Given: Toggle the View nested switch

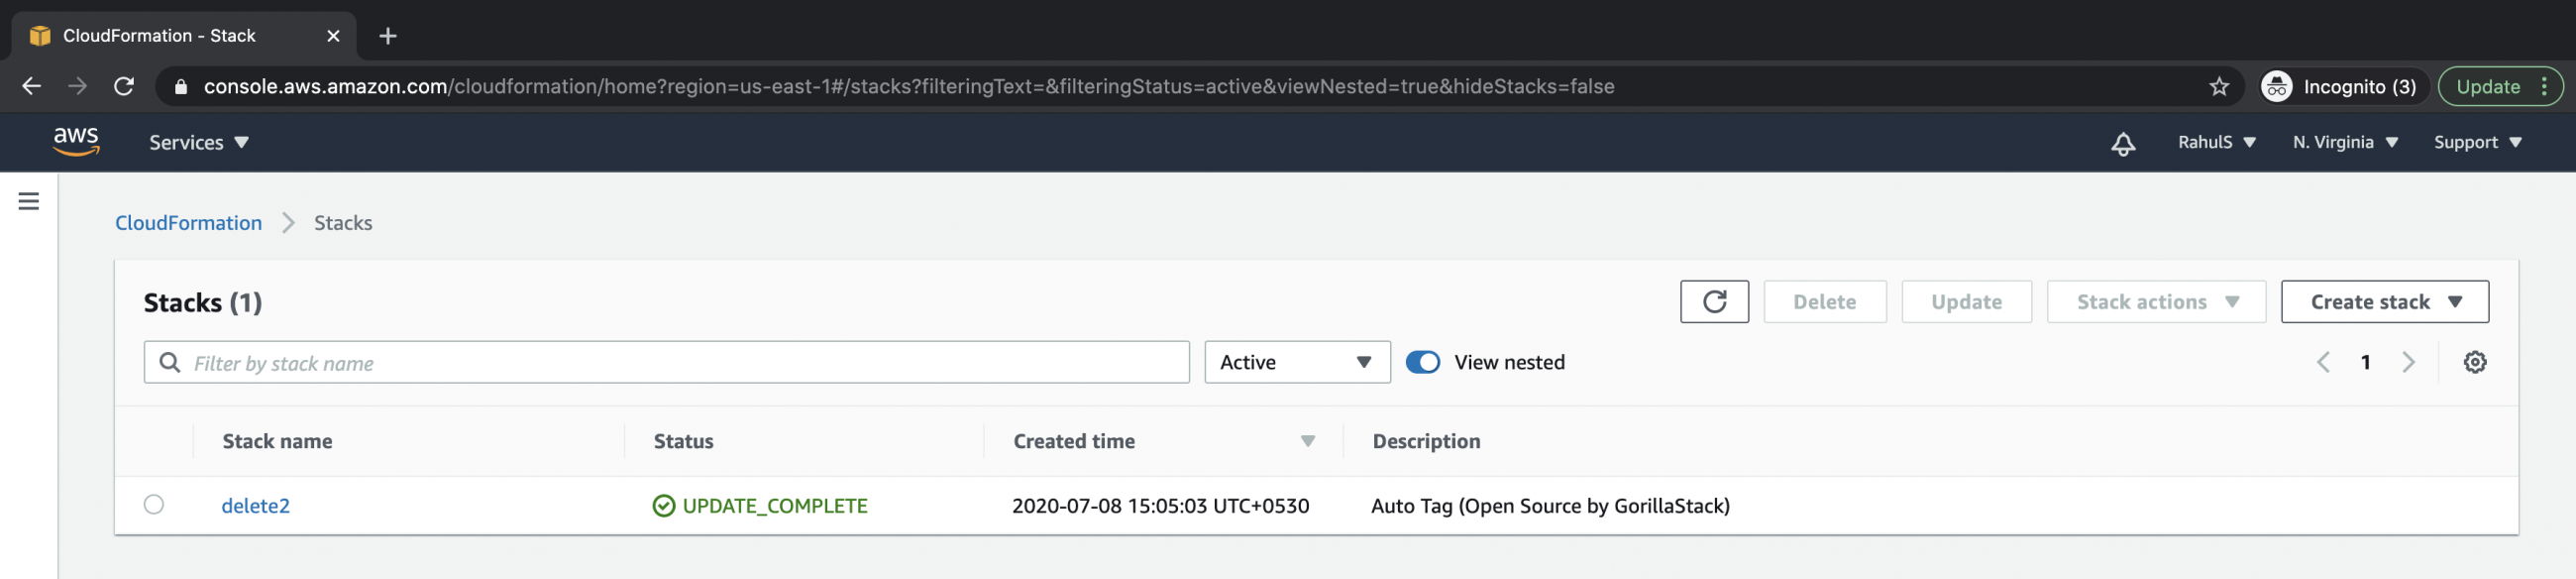Looking at the screenshot, I should [x=1422, y=362].
